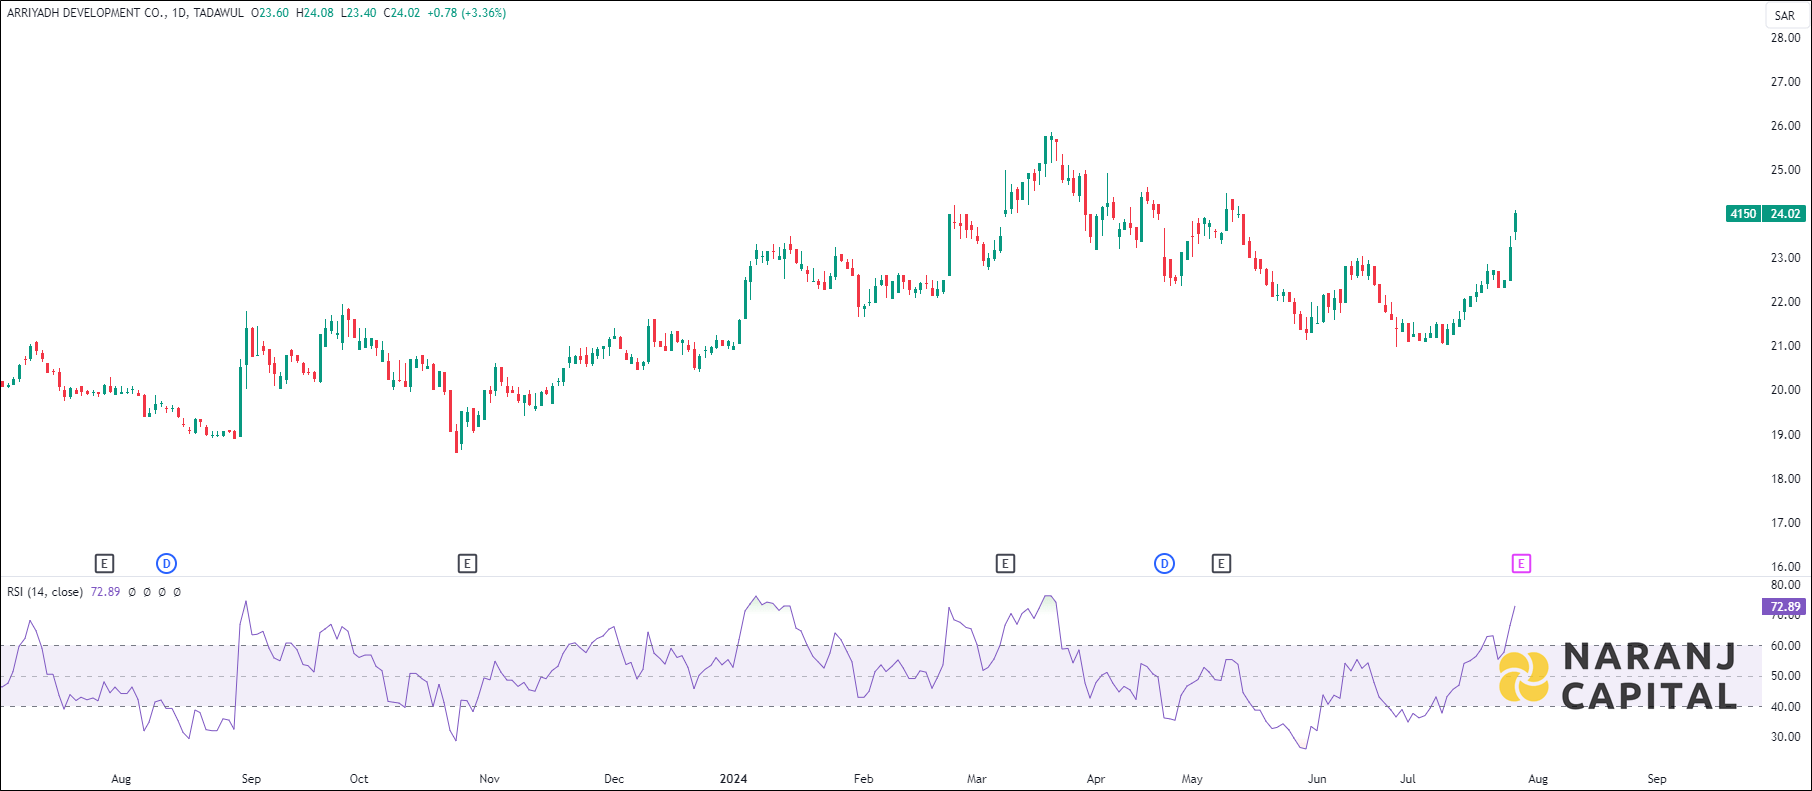
Task: Click the 30.00 RSI scale label
Action: point(1785,737)
